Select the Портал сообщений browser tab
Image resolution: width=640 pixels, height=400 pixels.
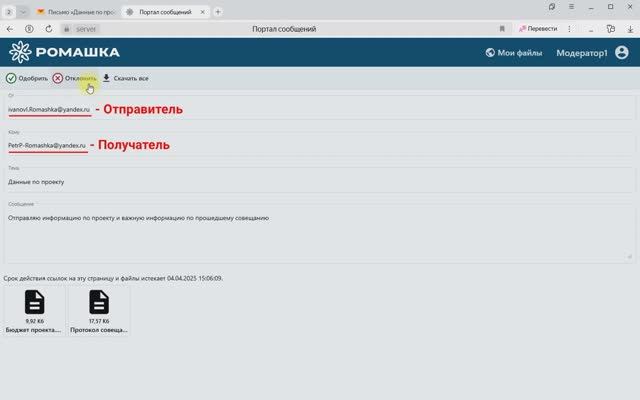tap(165, 12)
